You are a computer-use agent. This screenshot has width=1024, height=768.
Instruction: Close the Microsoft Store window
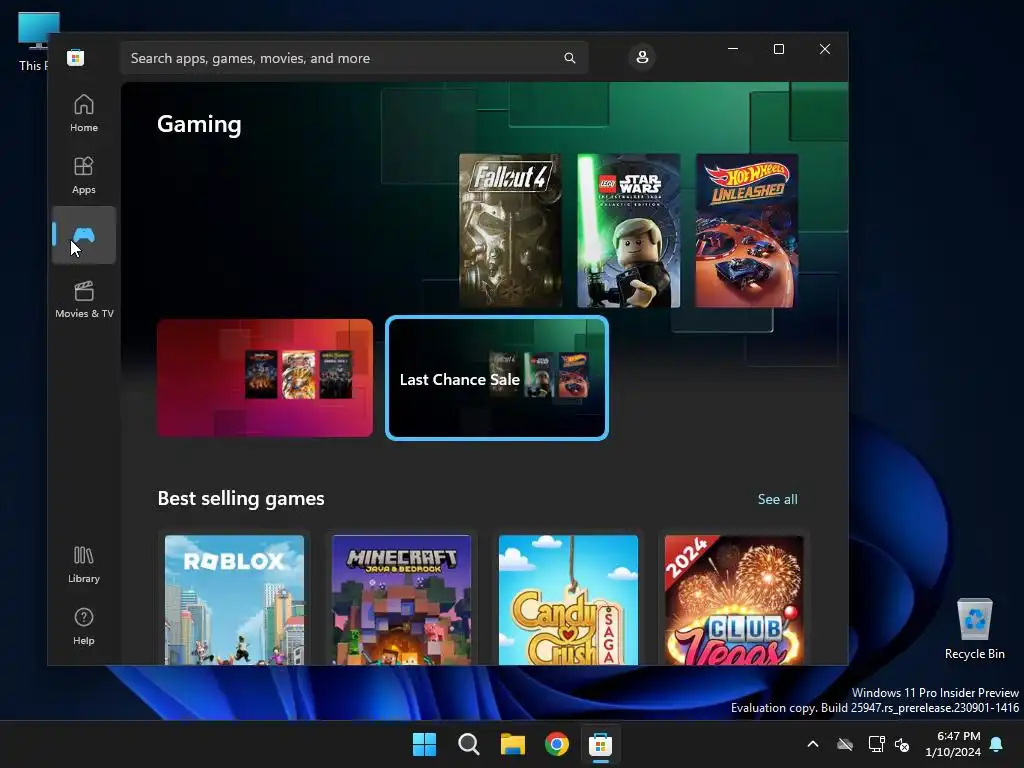[x=825, y=49]
